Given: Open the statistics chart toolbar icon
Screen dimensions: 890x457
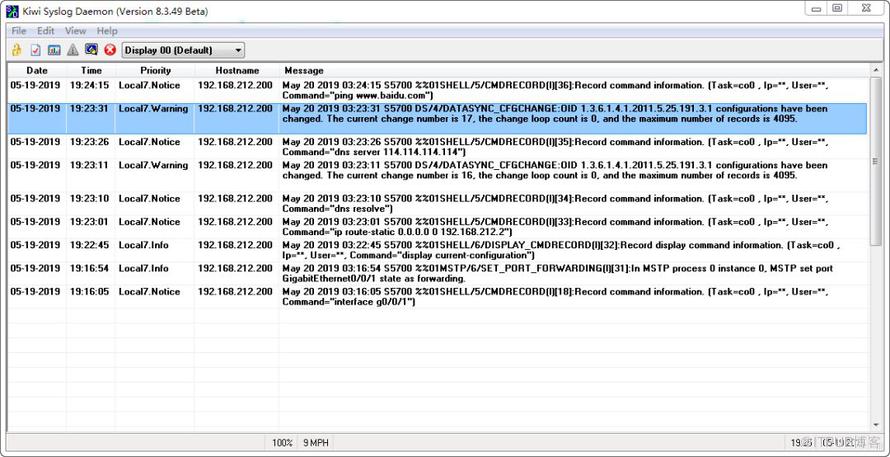Looking at the screenshot, I should 54,50.
